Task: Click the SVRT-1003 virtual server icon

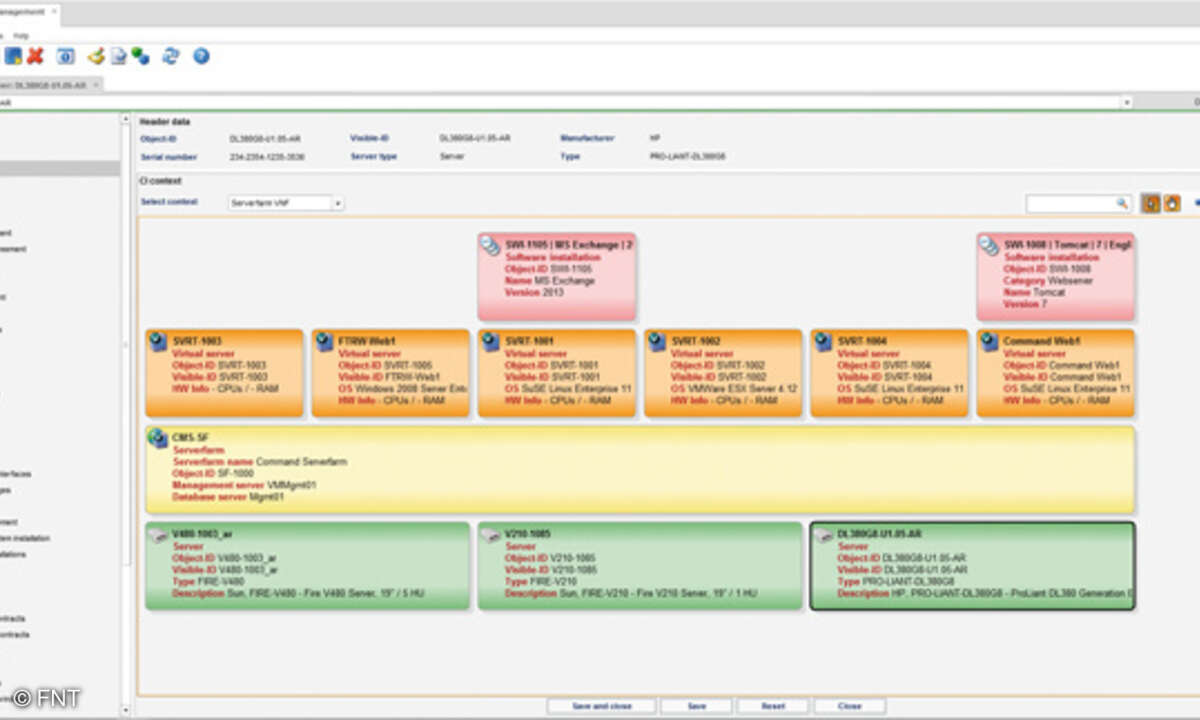Action: pos(158,342)
